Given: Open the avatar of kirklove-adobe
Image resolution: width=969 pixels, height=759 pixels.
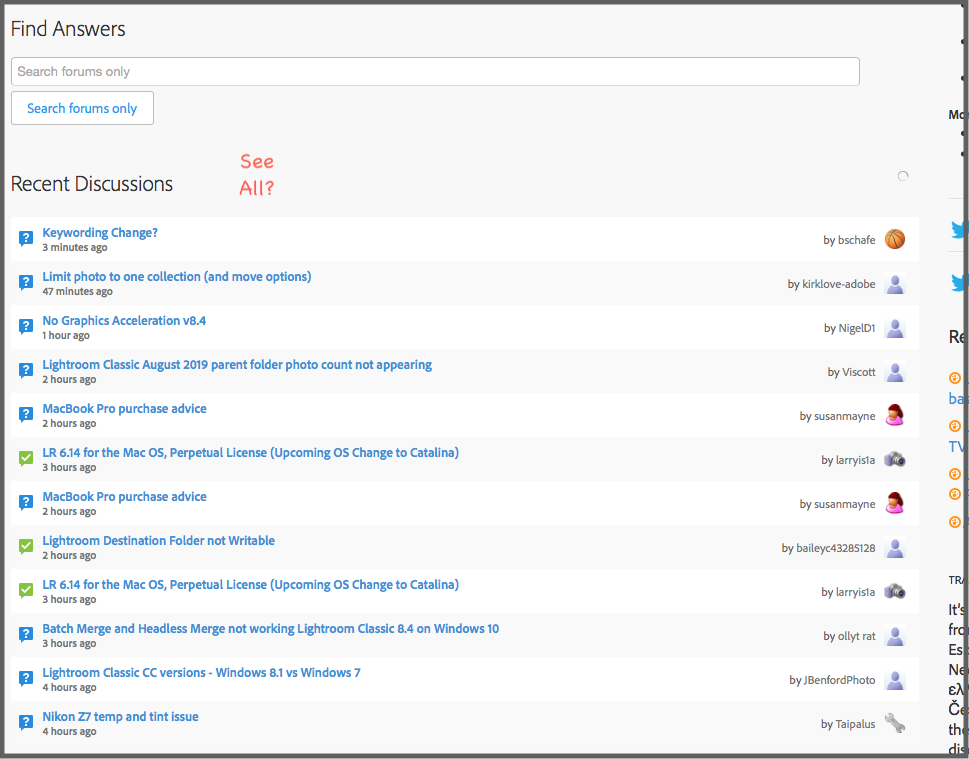Looking at the screenshot, I should [895, 284].
